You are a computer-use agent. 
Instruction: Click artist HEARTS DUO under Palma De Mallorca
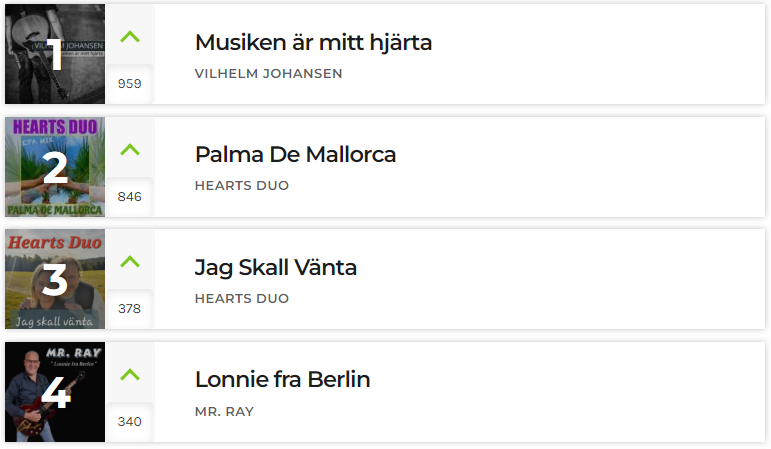pyautogui.click(x=242, y=186)
